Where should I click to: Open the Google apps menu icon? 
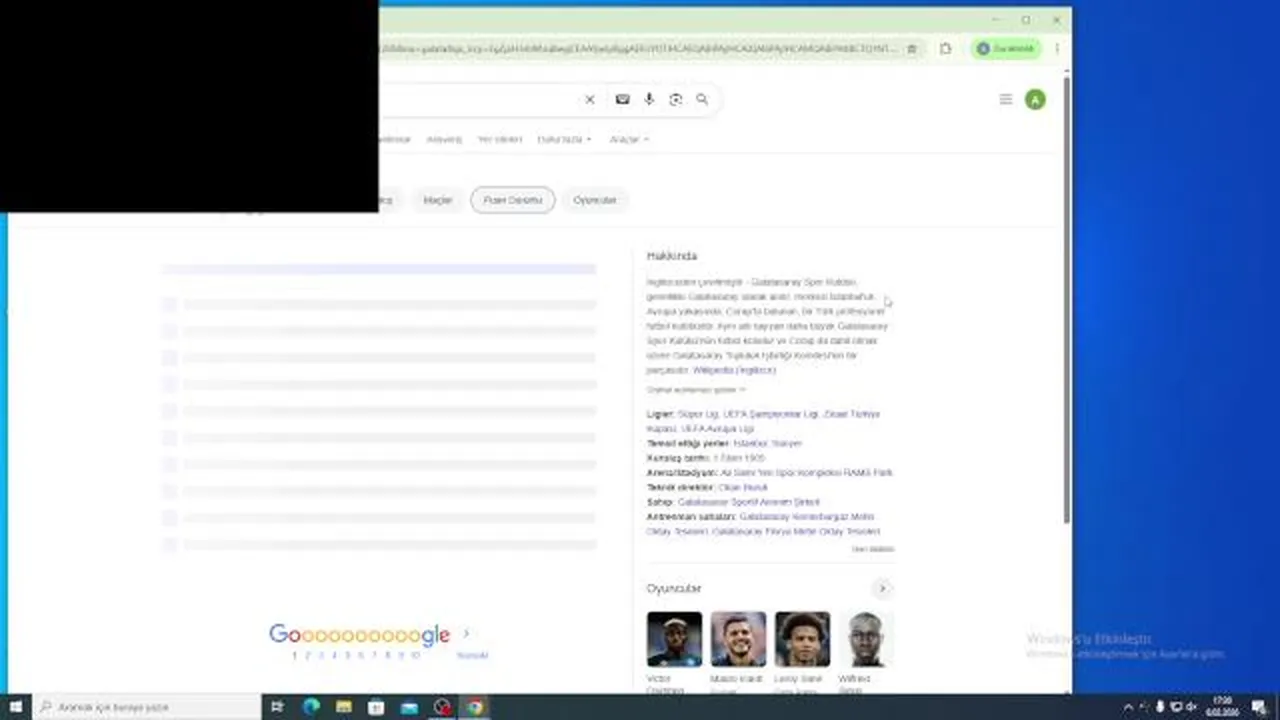point(1006,99)
